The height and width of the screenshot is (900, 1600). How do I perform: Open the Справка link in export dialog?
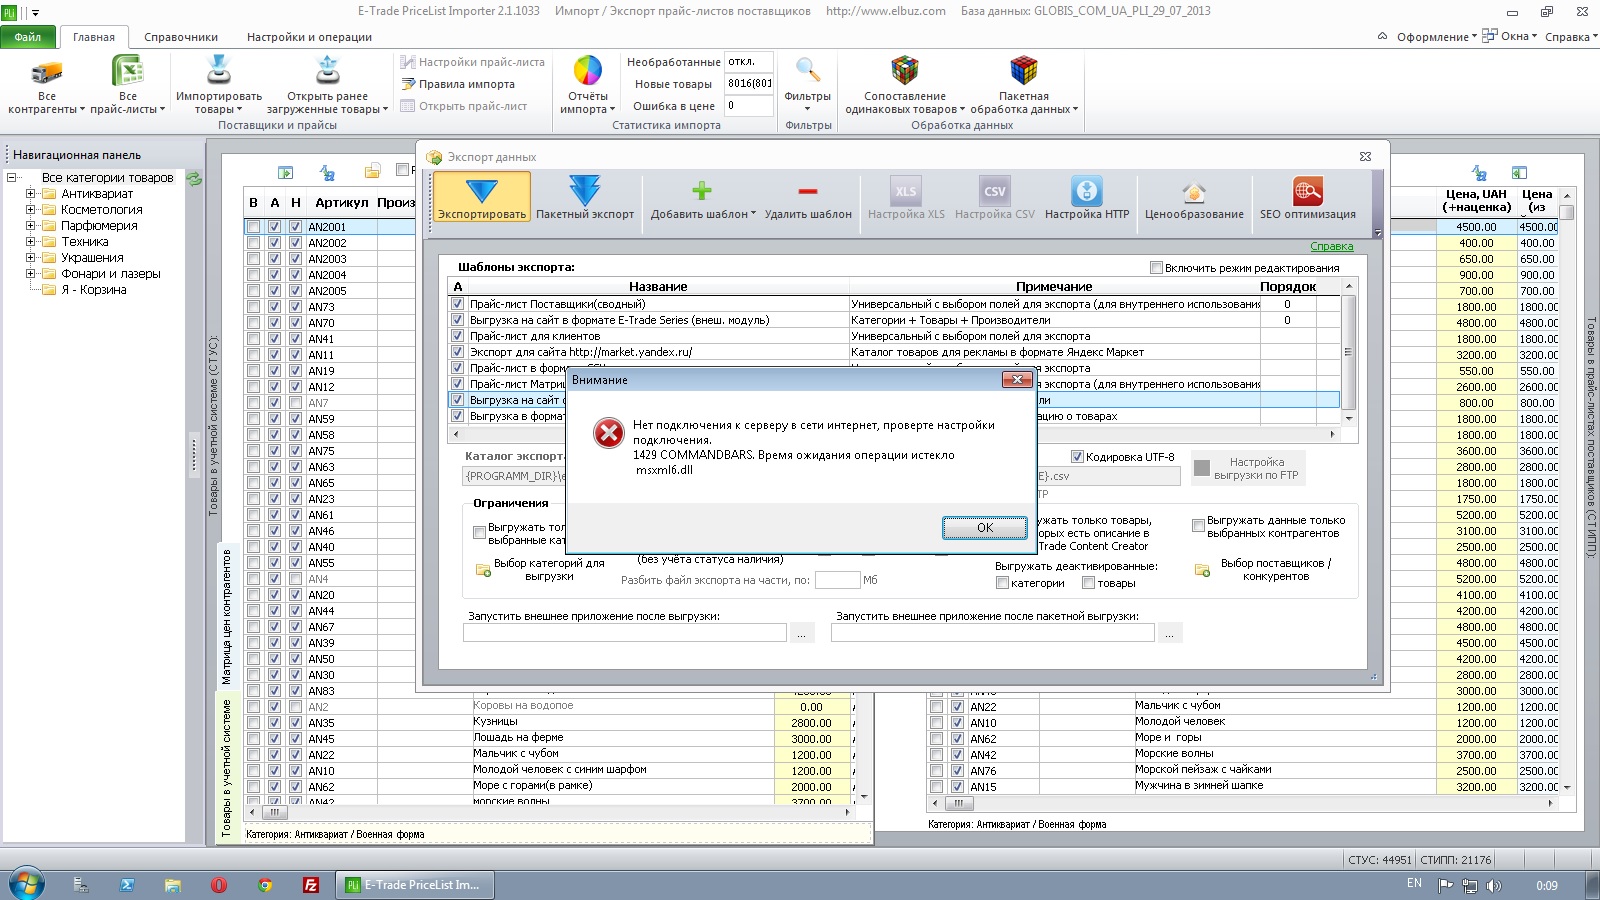click(1332, 246)
